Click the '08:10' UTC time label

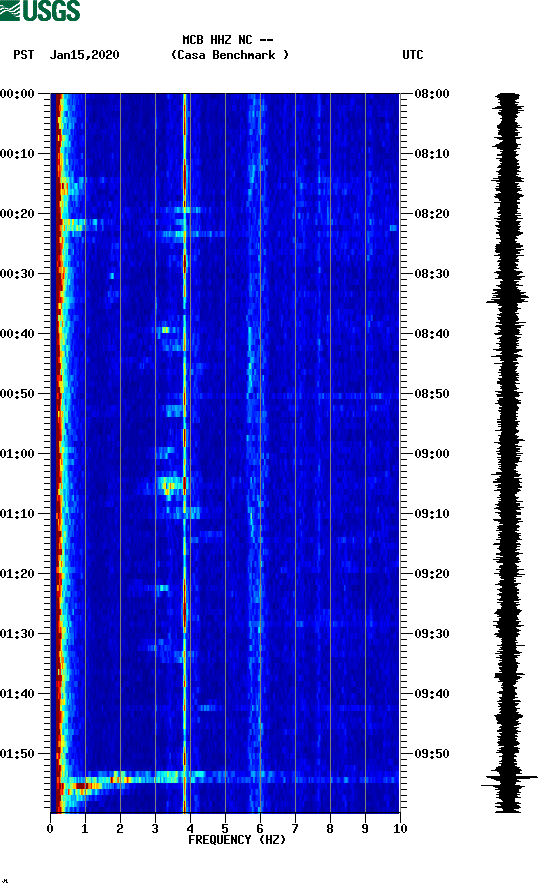pyautogui.click(x=432, y=154)
